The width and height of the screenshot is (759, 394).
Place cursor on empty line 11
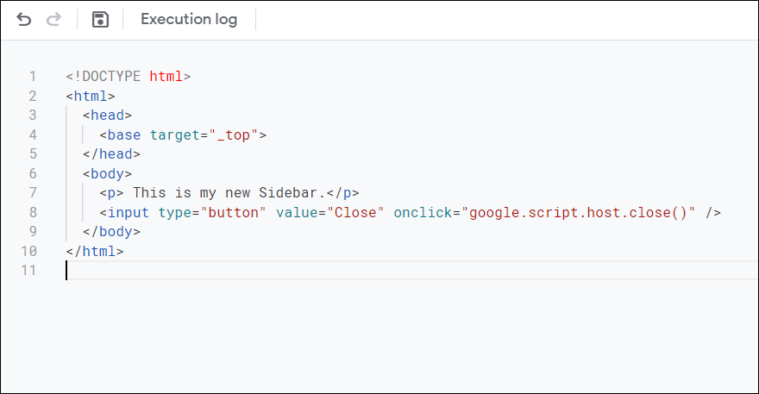[411, 270]
